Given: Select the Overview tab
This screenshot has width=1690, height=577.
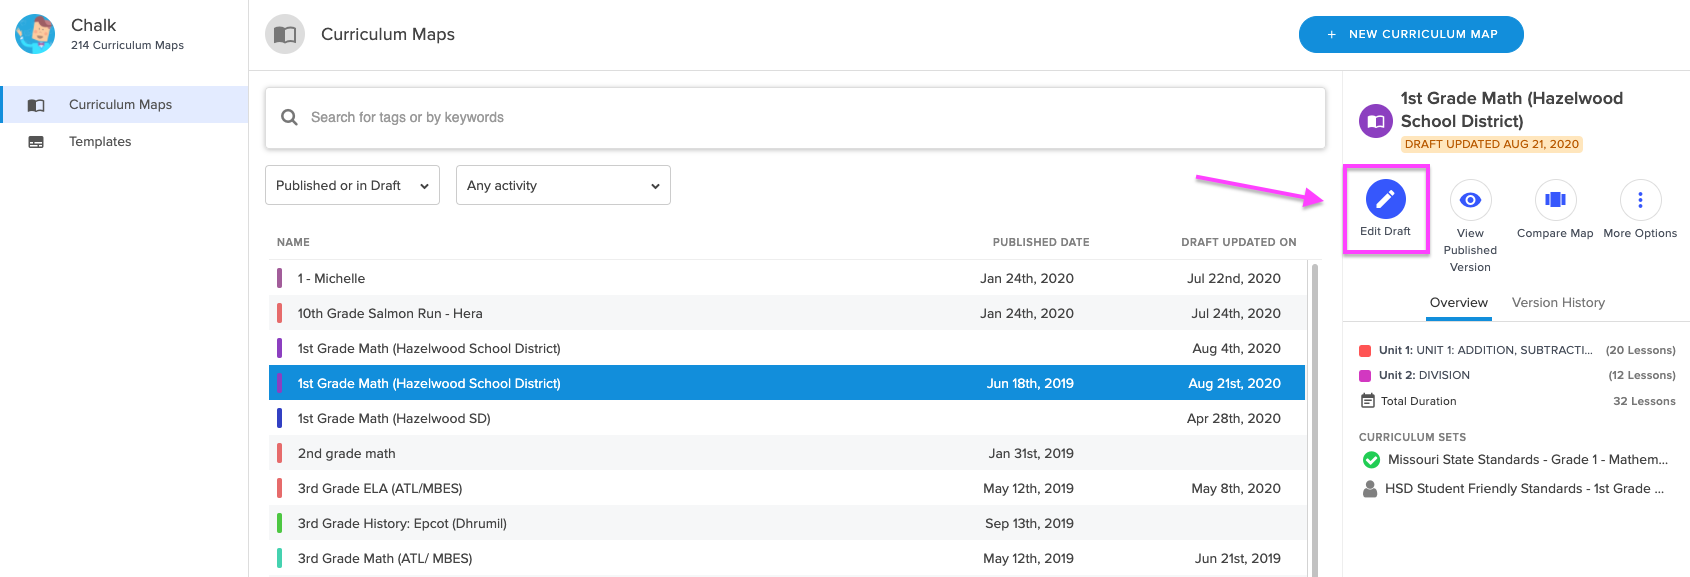Looking at the screenshot, I should pos(1458,303).
